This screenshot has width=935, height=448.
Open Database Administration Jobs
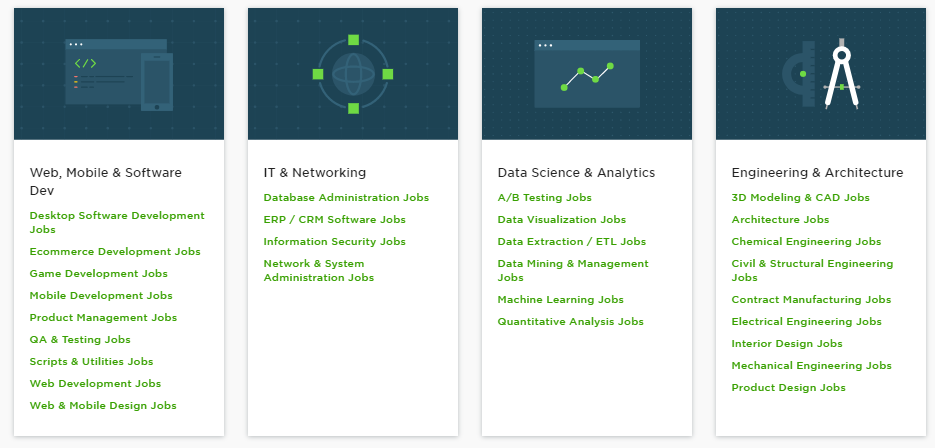coord(346,197)
